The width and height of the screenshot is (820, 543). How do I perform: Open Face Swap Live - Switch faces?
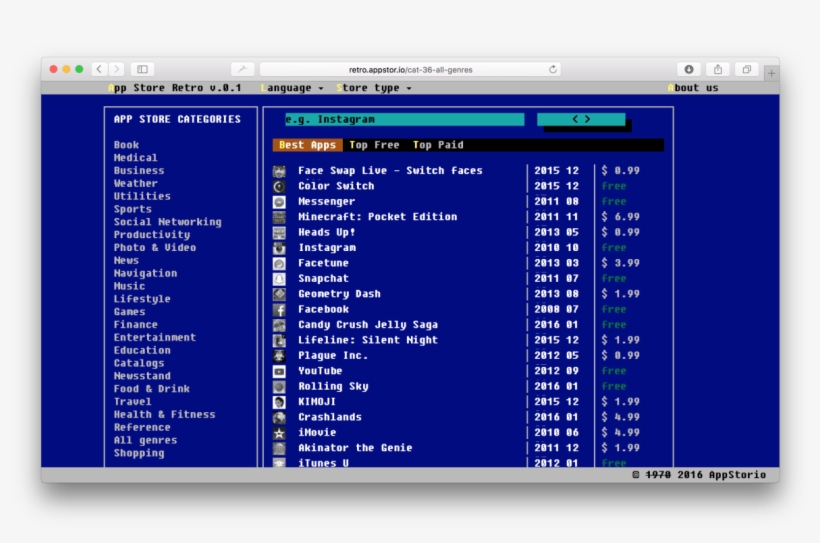click(x=390, y=171)
